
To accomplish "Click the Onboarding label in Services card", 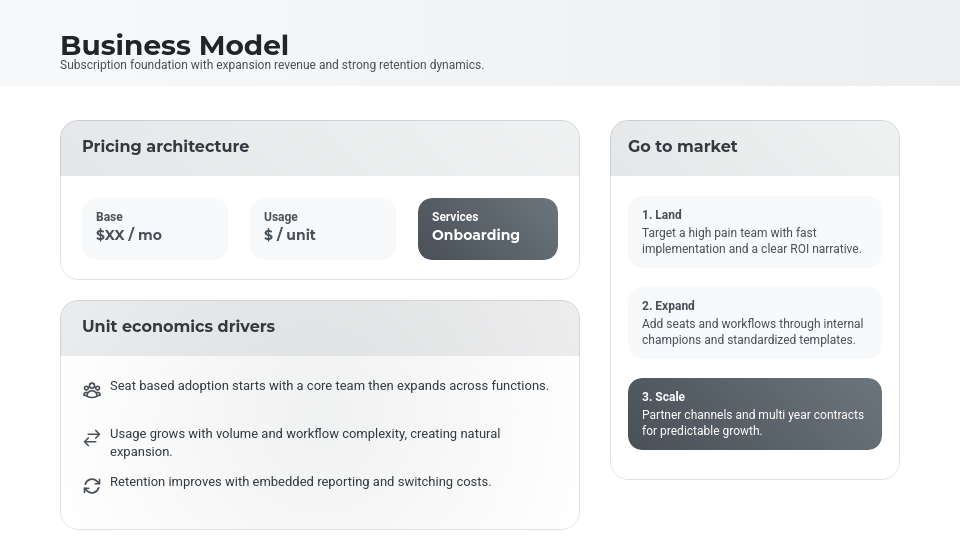I will 476,236.
